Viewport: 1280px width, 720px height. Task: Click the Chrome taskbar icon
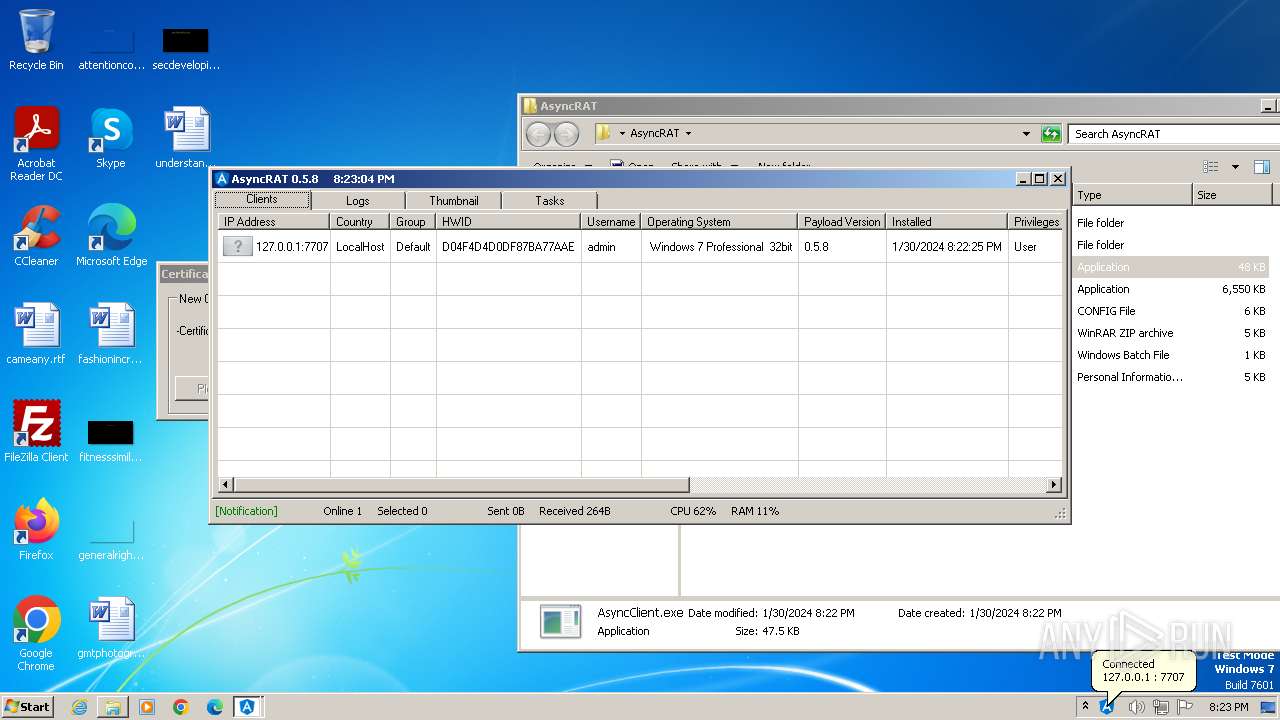(x=181, y=707)
